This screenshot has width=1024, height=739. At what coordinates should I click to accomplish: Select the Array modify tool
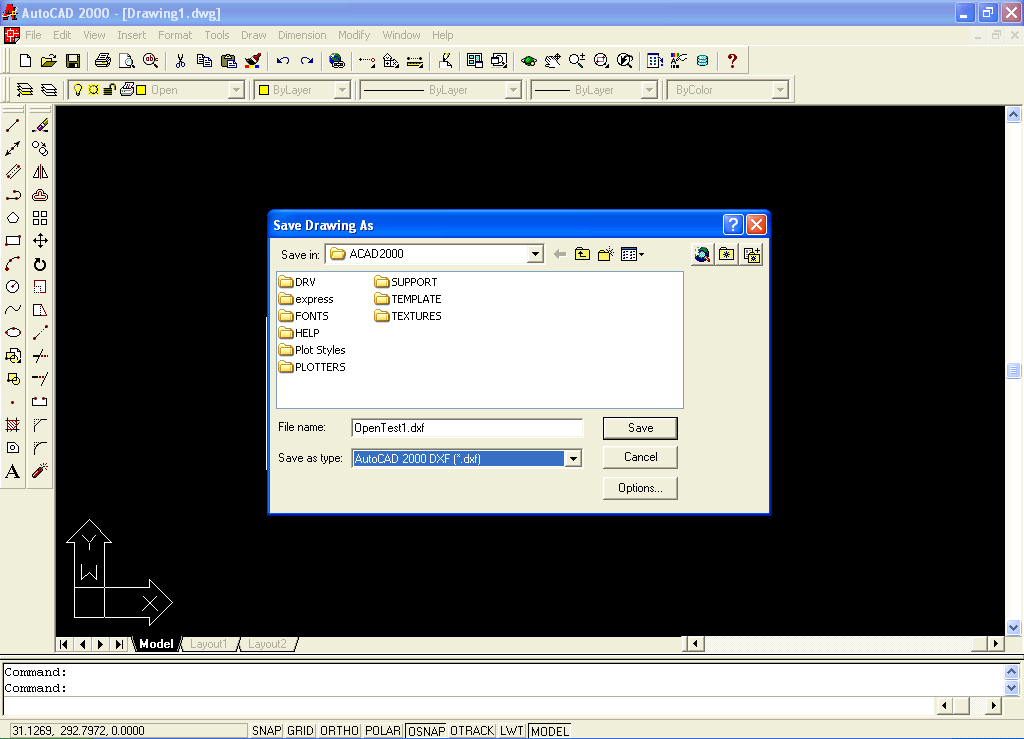click(x=40, y=217)
